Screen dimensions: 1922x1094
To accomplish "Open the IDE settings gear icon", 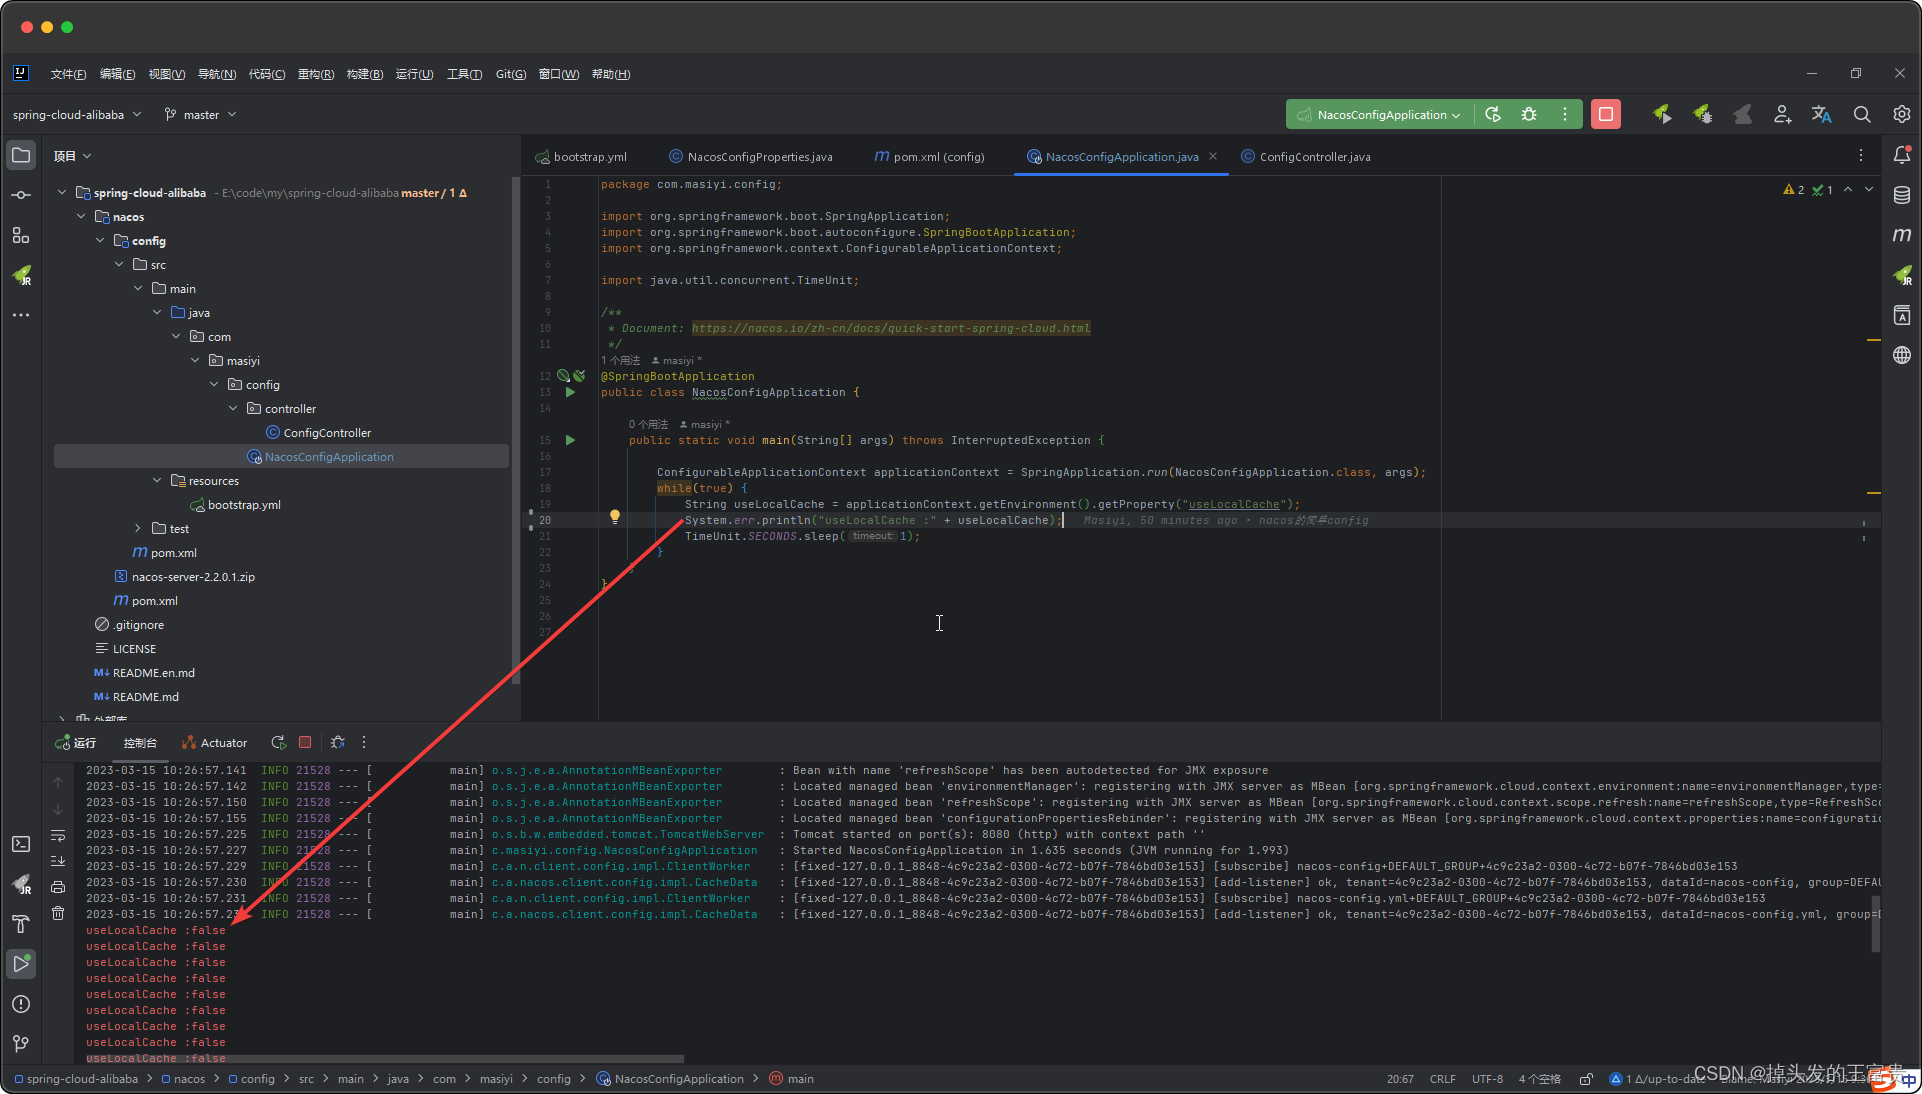I will coord(1901,114).
